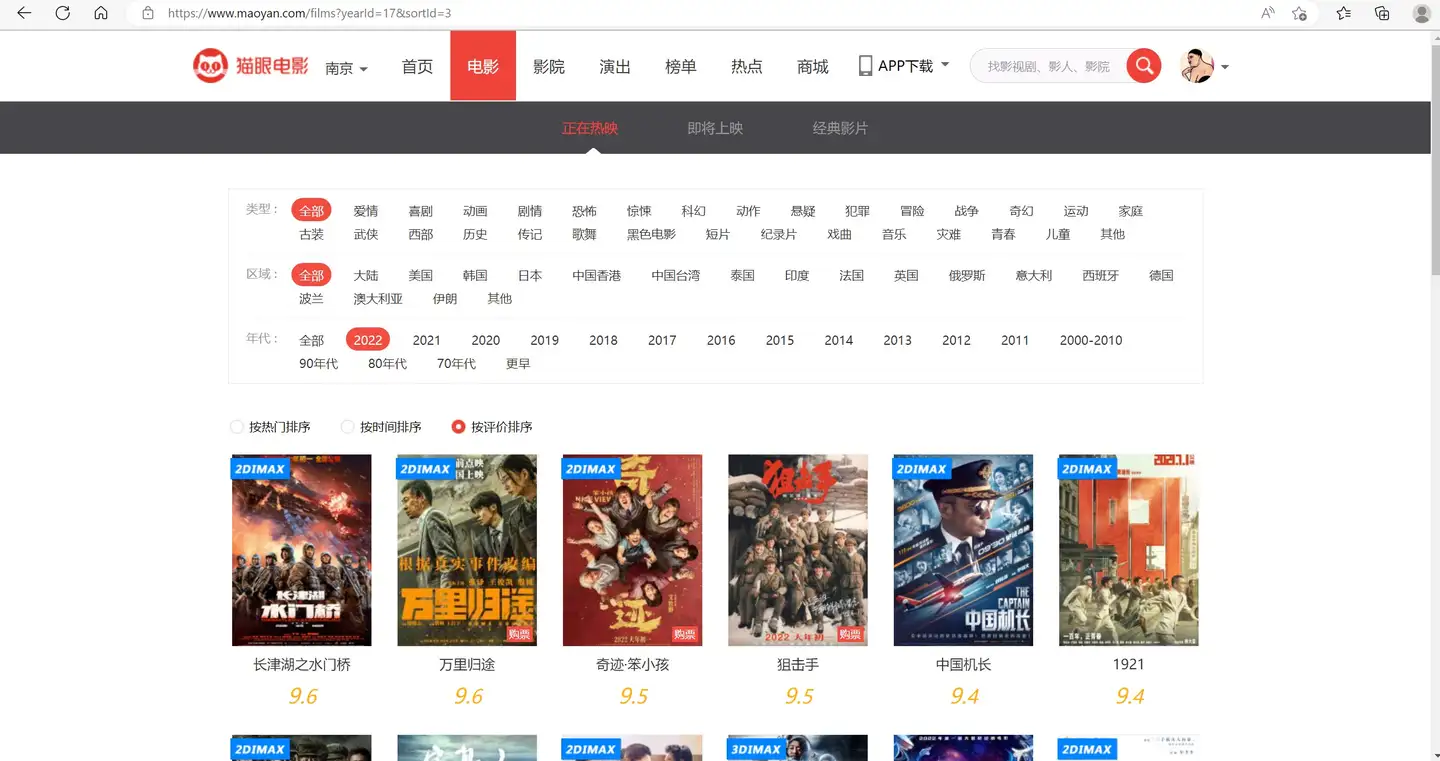Click the phone icon beside APP下载
Viewport: 1440px width, 761px height.
pyautogui.click(x=865, y=66)
